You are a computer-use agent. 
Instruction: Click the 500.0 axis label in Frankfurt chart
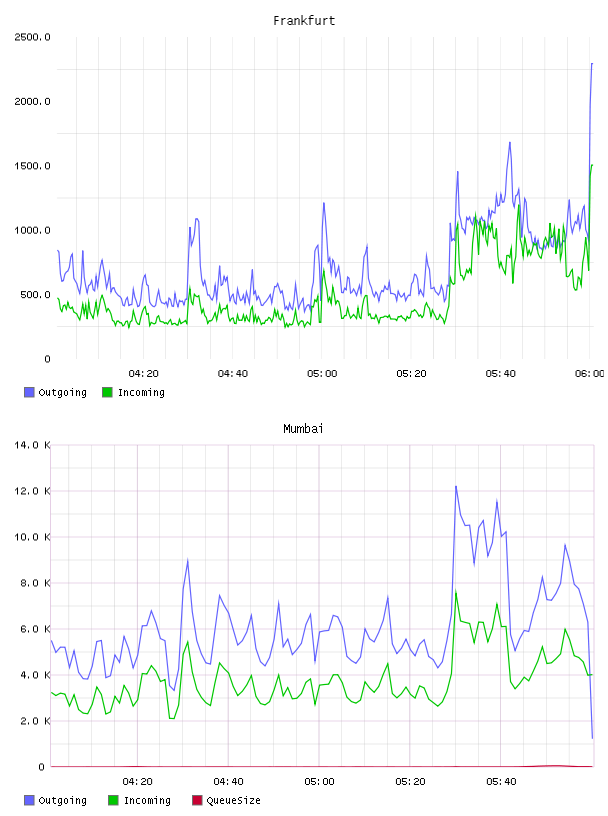pyautogui.click(x=35, y=295)
